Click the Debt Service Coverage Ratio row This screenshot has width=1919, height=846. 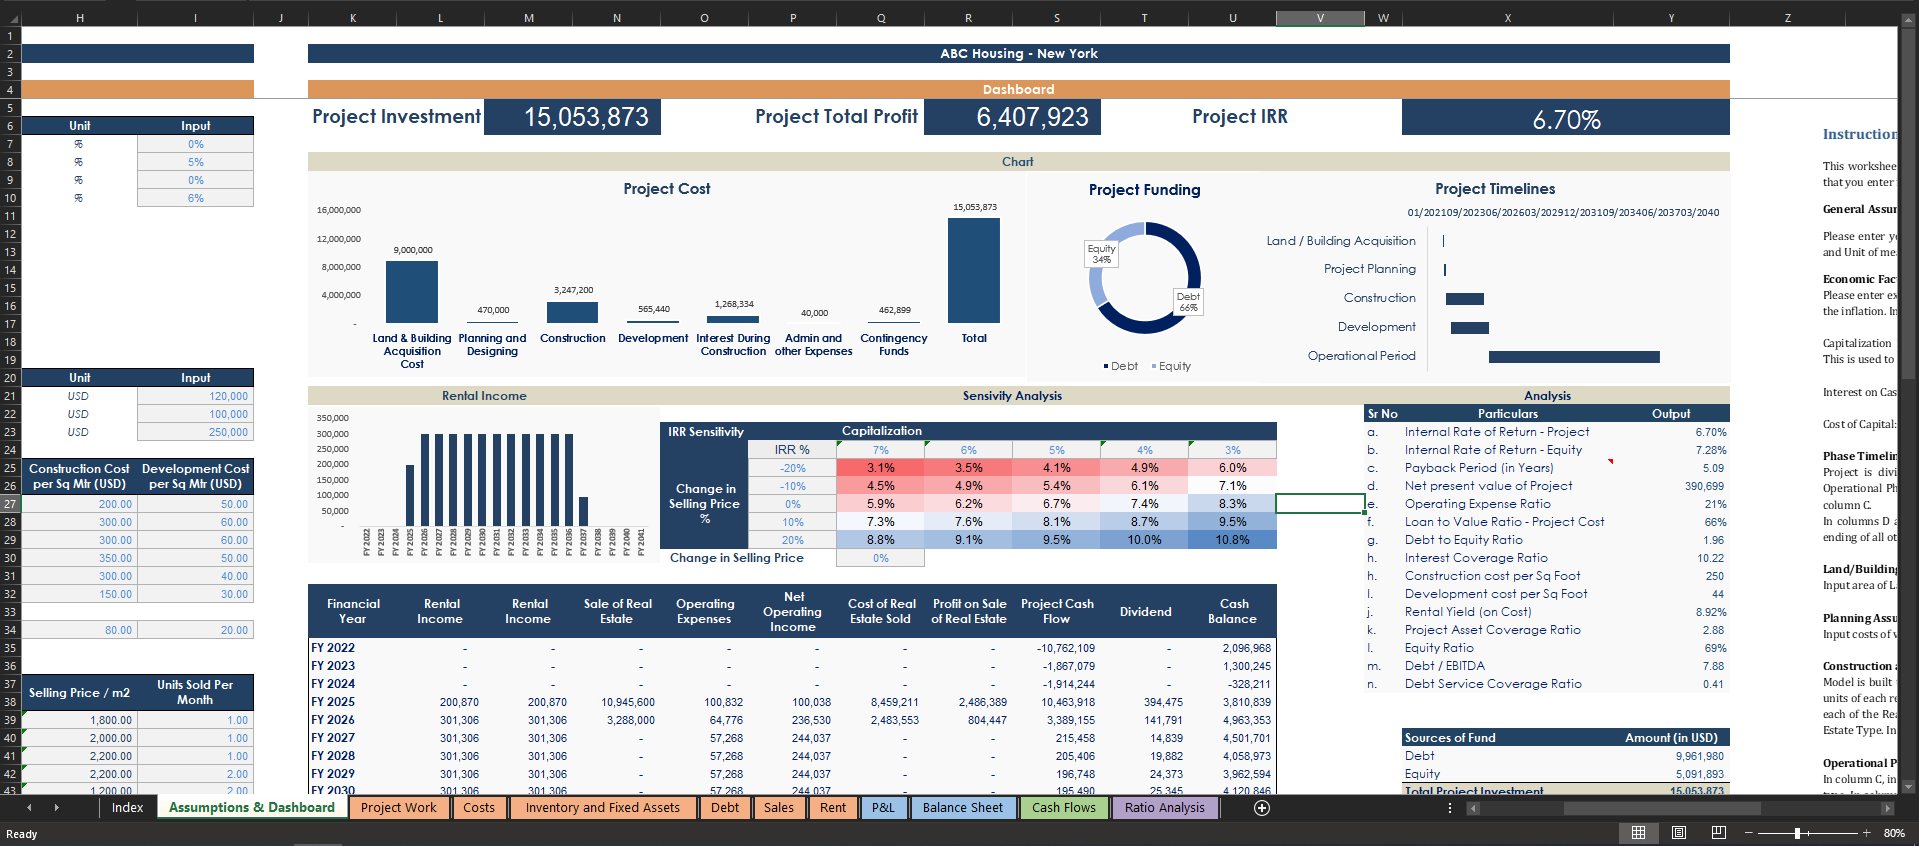pyautogui.click(x=1547, y=684)
